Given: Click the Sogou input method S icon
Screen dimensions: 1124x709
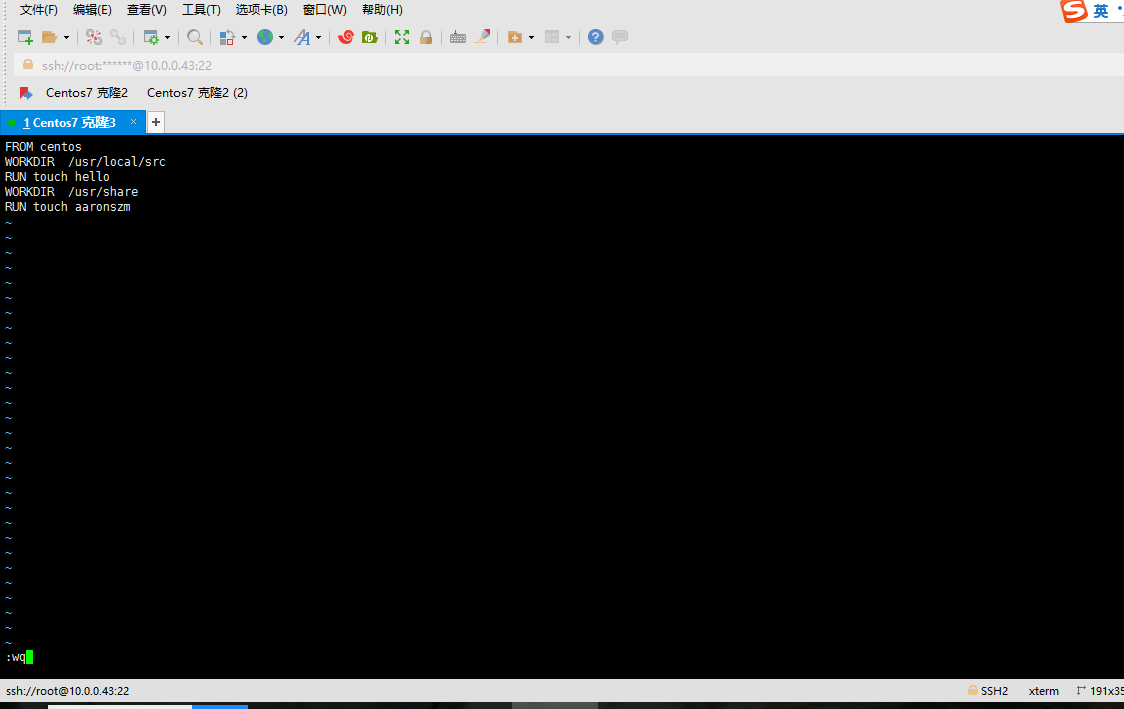Looking at the screenshot, I should coord(1075,11).
